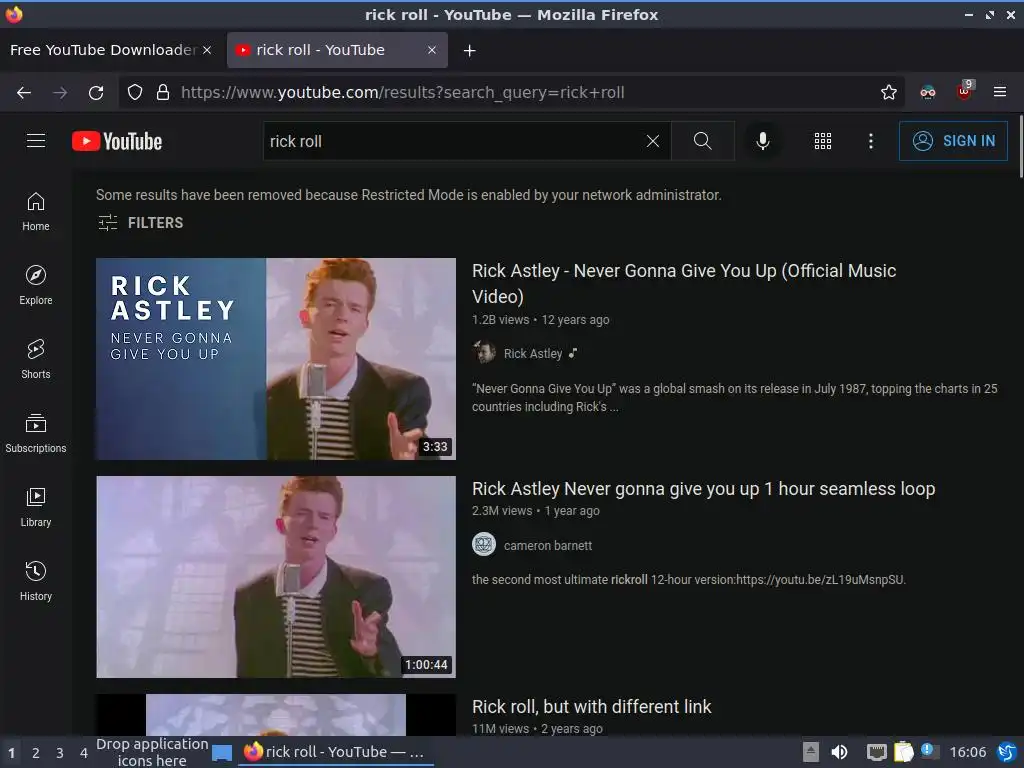Screen dimensions: 1024x768
Task: Open cameron barnett channel avatar
Action: pos(484,544)
